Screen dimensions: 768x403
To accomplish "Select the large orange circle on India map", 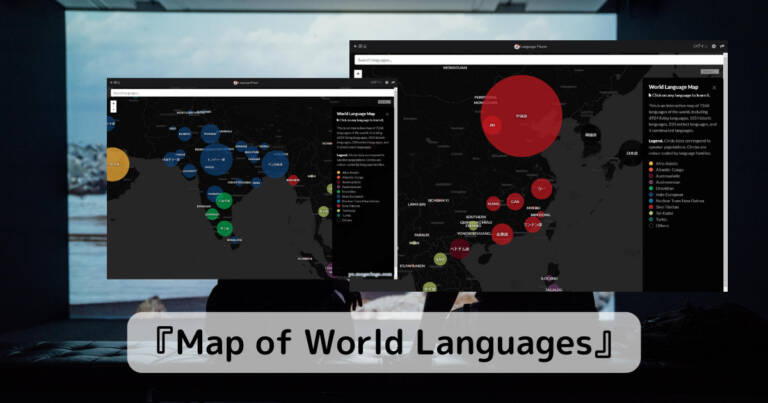I will (x=116, y=165).
